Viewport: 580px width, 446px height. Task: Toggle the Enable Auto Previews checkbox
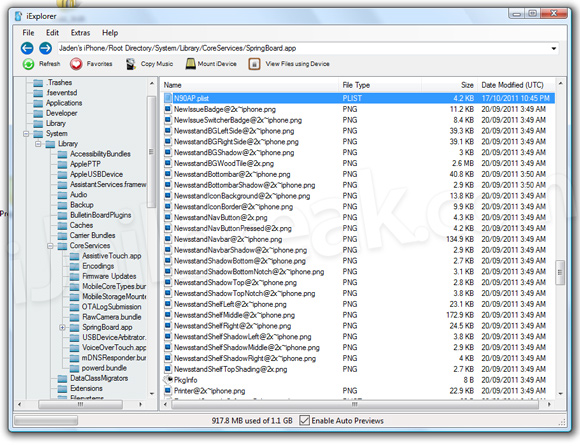(304, 420)
